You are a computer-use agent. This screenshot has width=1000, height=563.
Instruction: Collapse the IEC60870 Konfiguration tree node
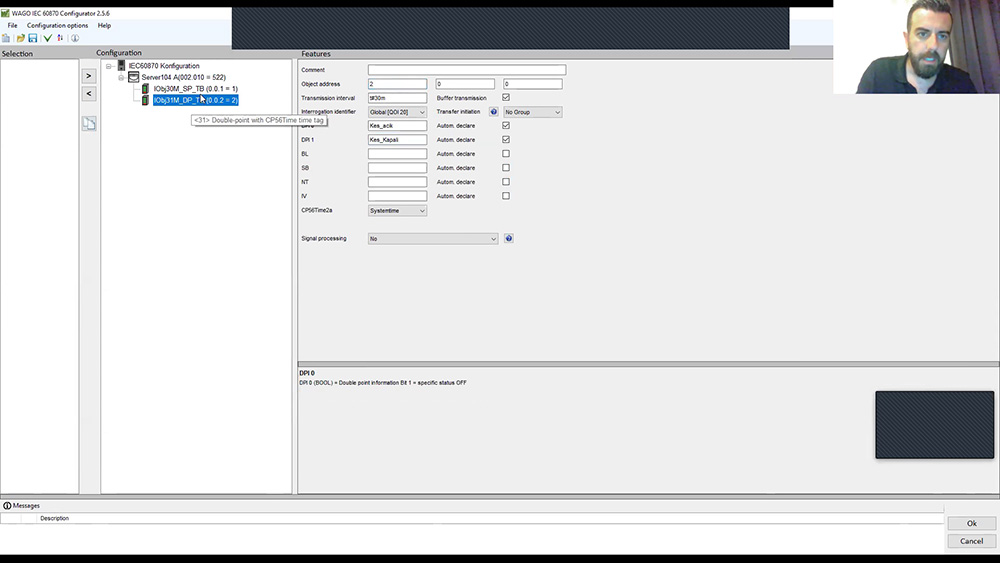[108, 66]
